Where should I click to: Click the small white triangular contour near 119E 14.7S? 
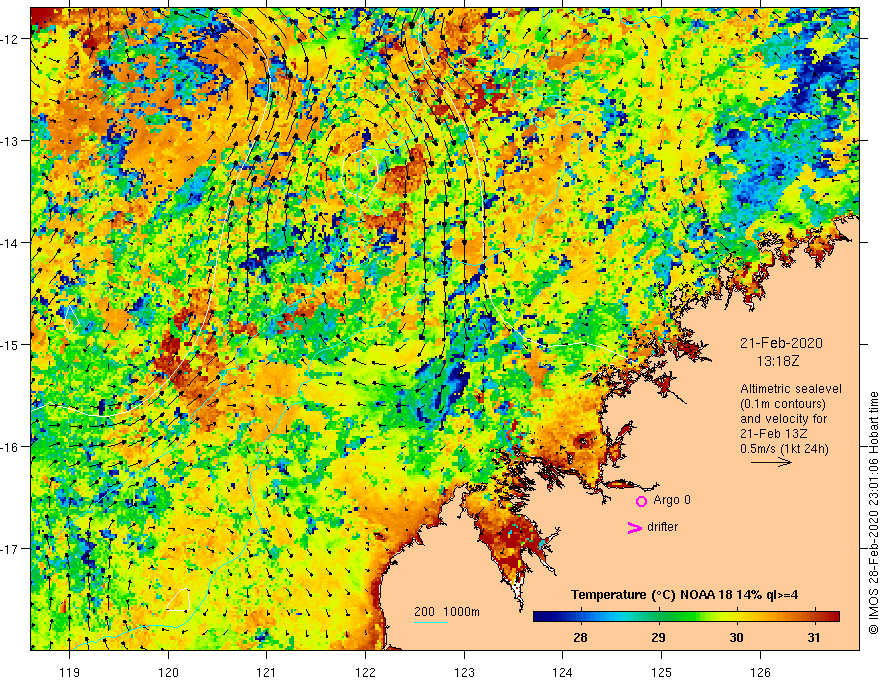click(x=71, y=319)
